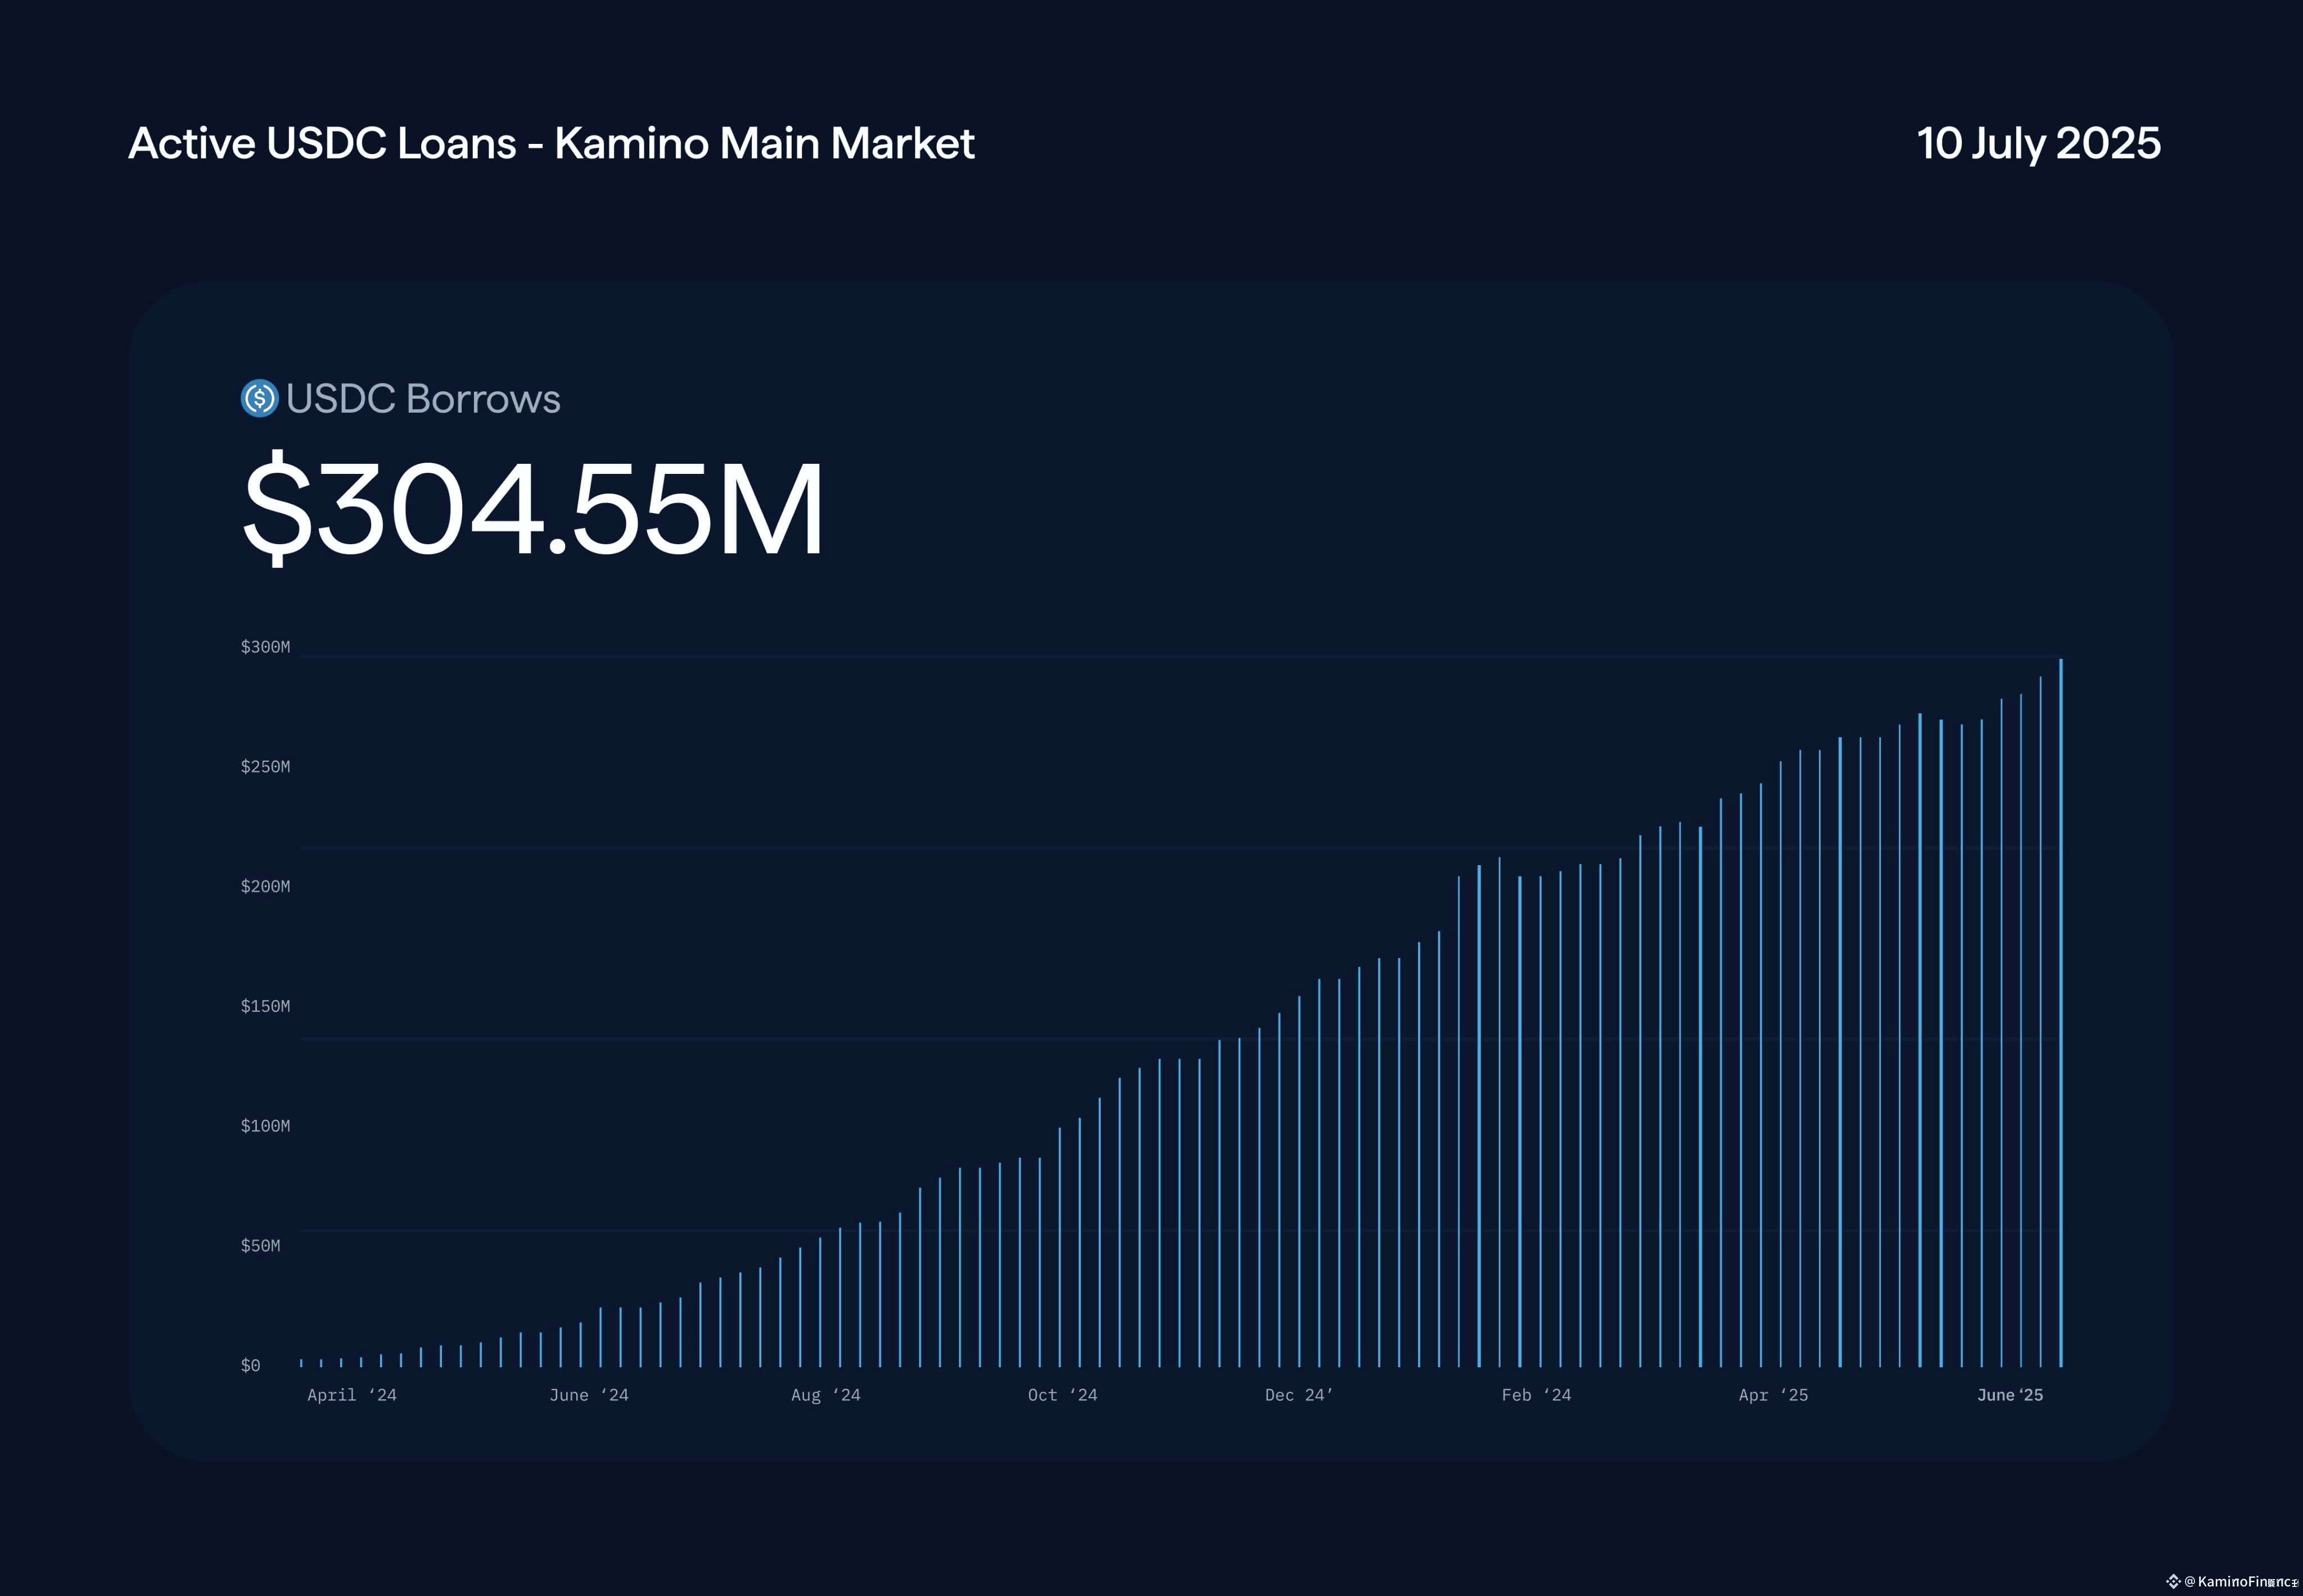The image size is (2303, 1596).
Task: Click the '$200M' y-axis label
Action: coord(265,887)
